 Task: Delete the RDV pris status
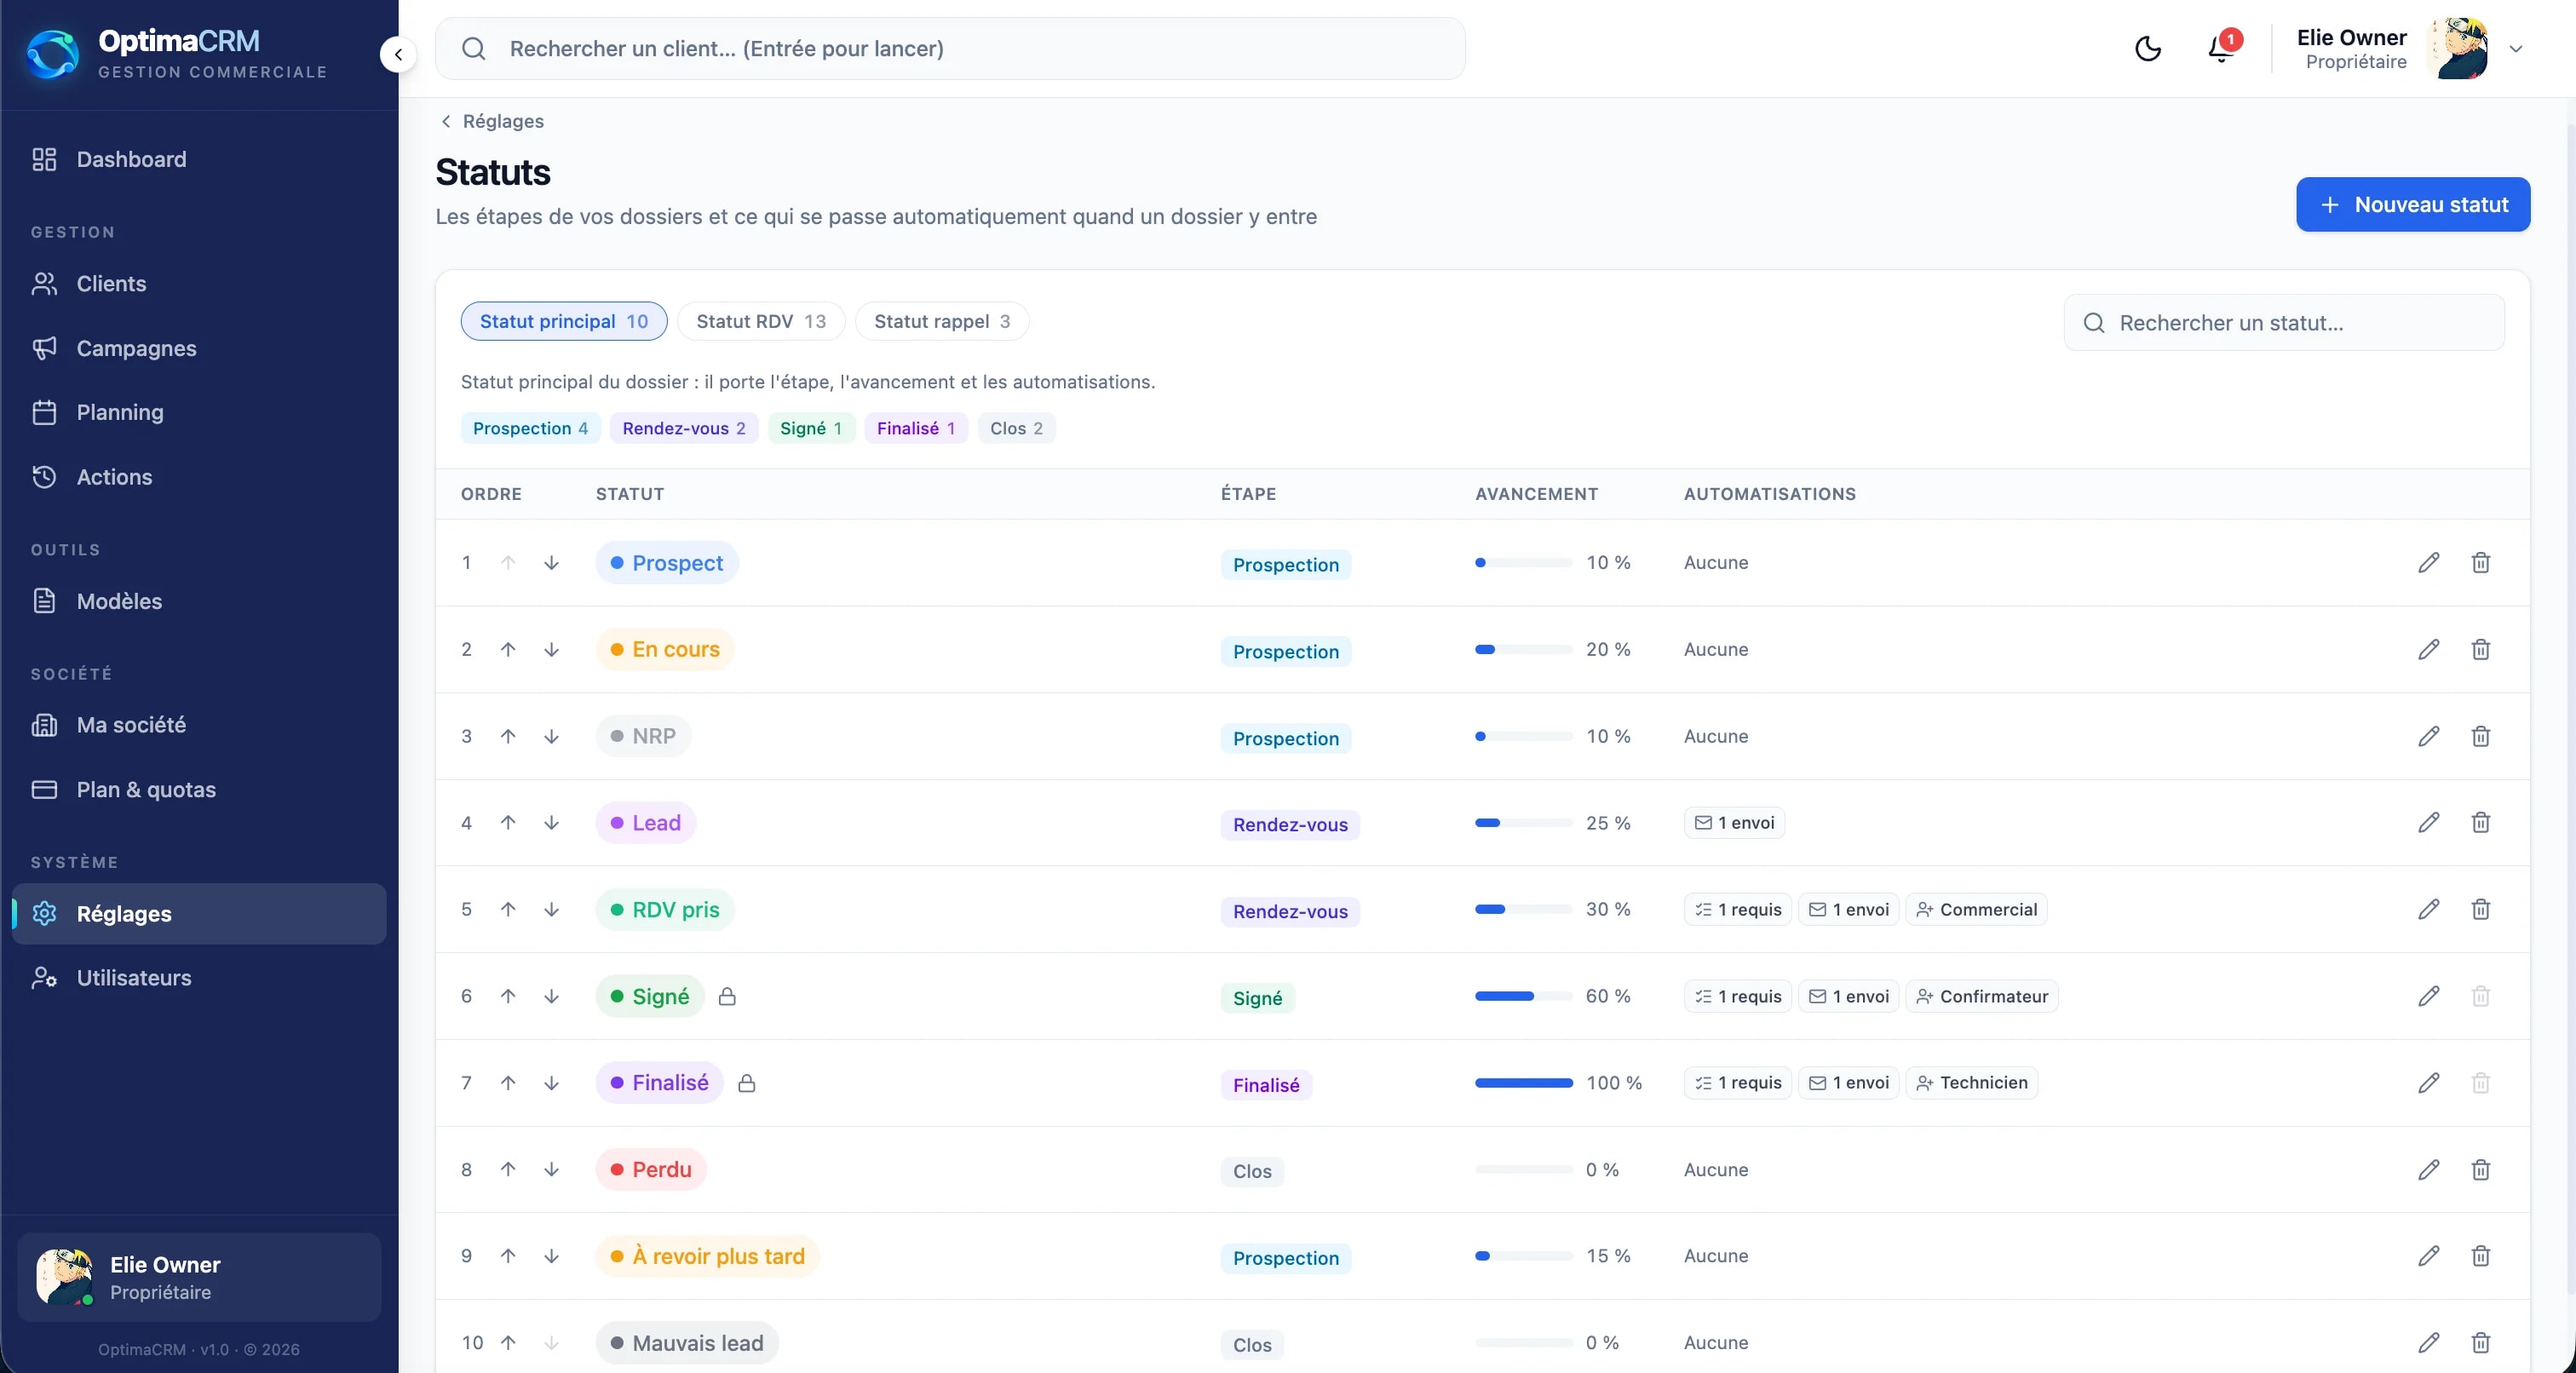2481,909
